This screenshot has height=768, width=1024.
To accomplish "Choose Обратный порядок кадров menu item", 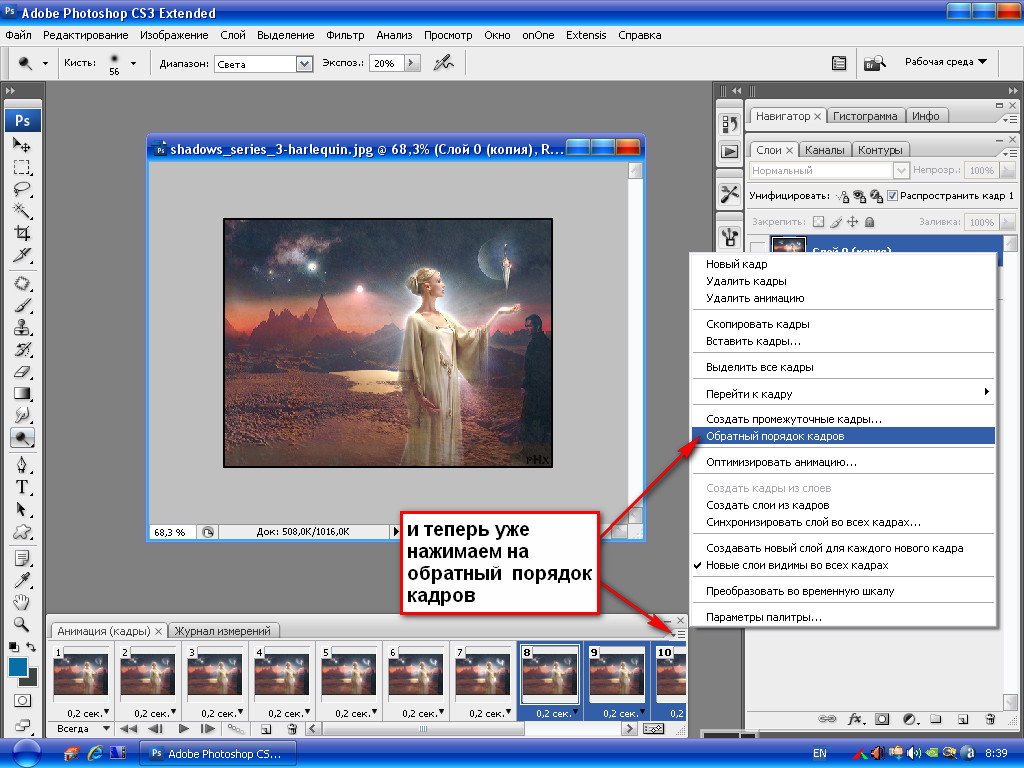I will pyautogui.click(x=843, y=436).
